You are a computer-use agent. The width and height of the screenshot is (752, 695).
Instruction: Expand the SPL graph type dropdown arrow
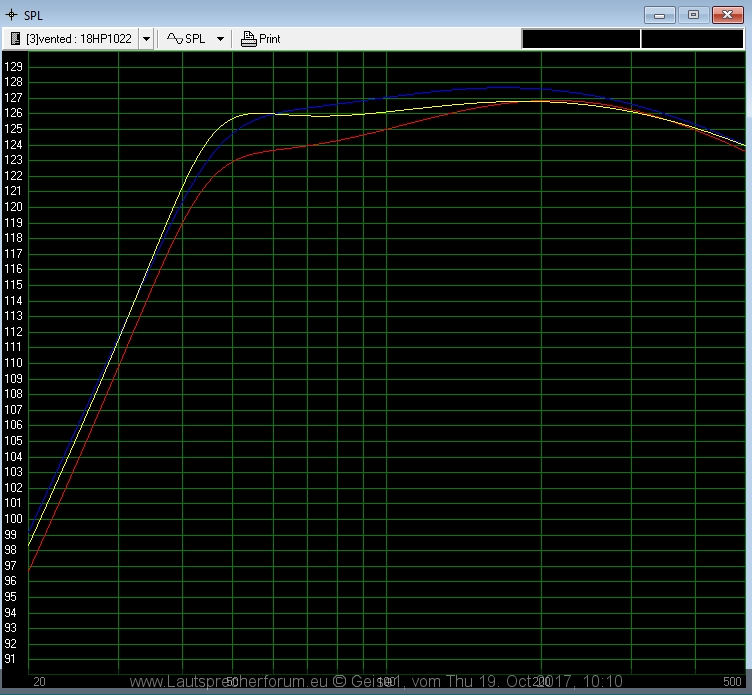pyautogui.click(x=220, y=39)
